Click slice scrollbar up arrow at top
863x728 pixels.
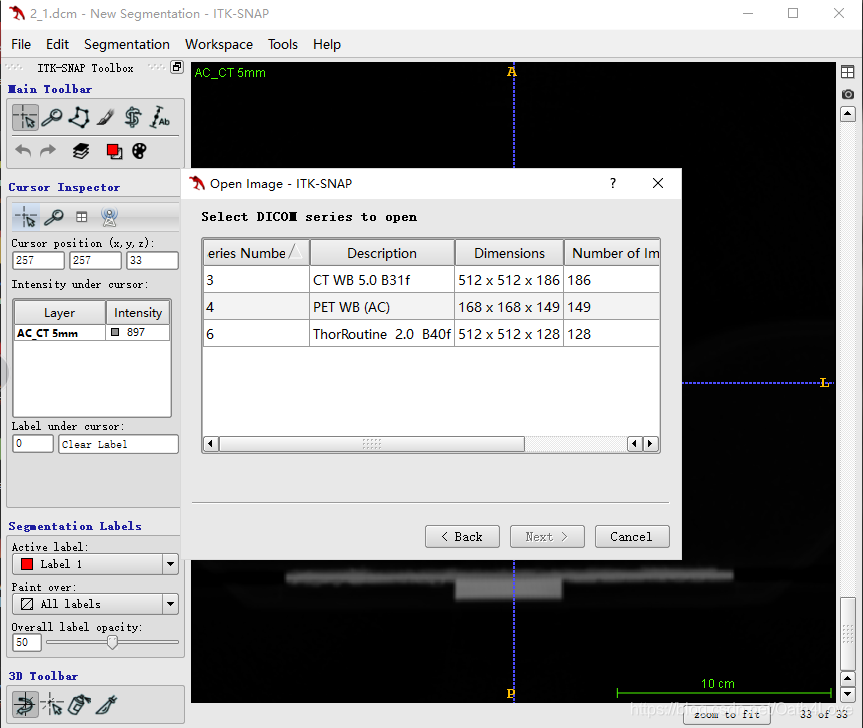pyautogui.click(x=848, y=114)
